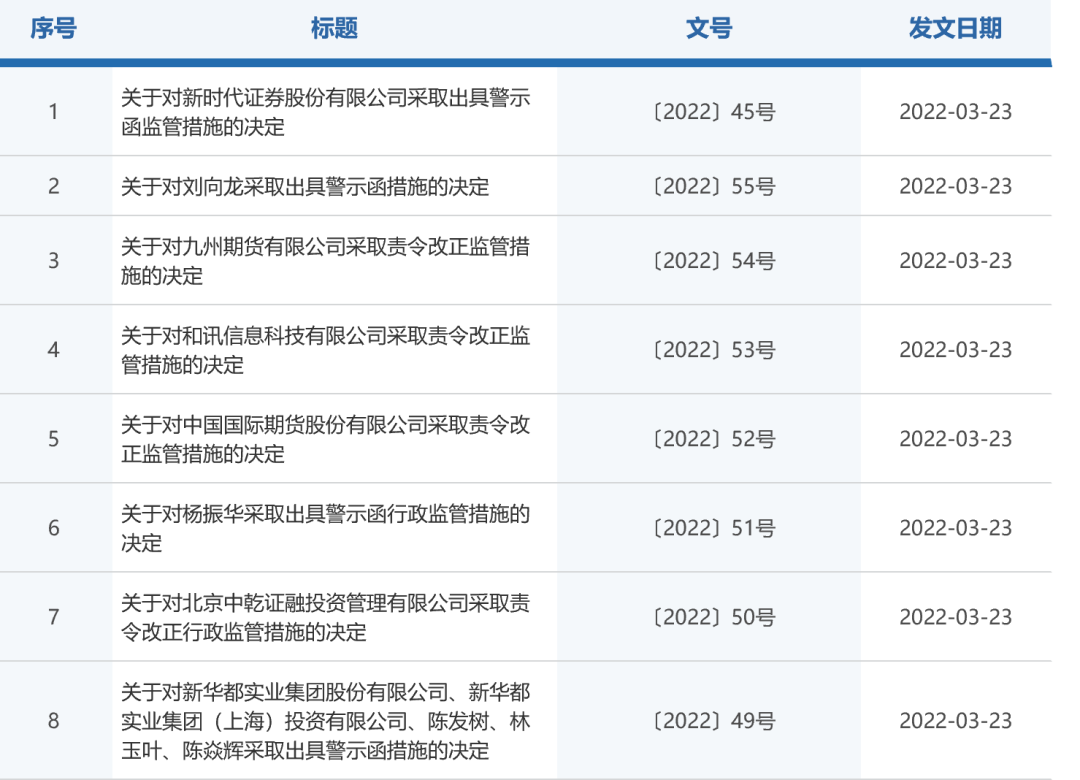Viewport: 1080px width, 780px height.
Task: Open the decision title about 刘向龙
Action: [305, 187]
